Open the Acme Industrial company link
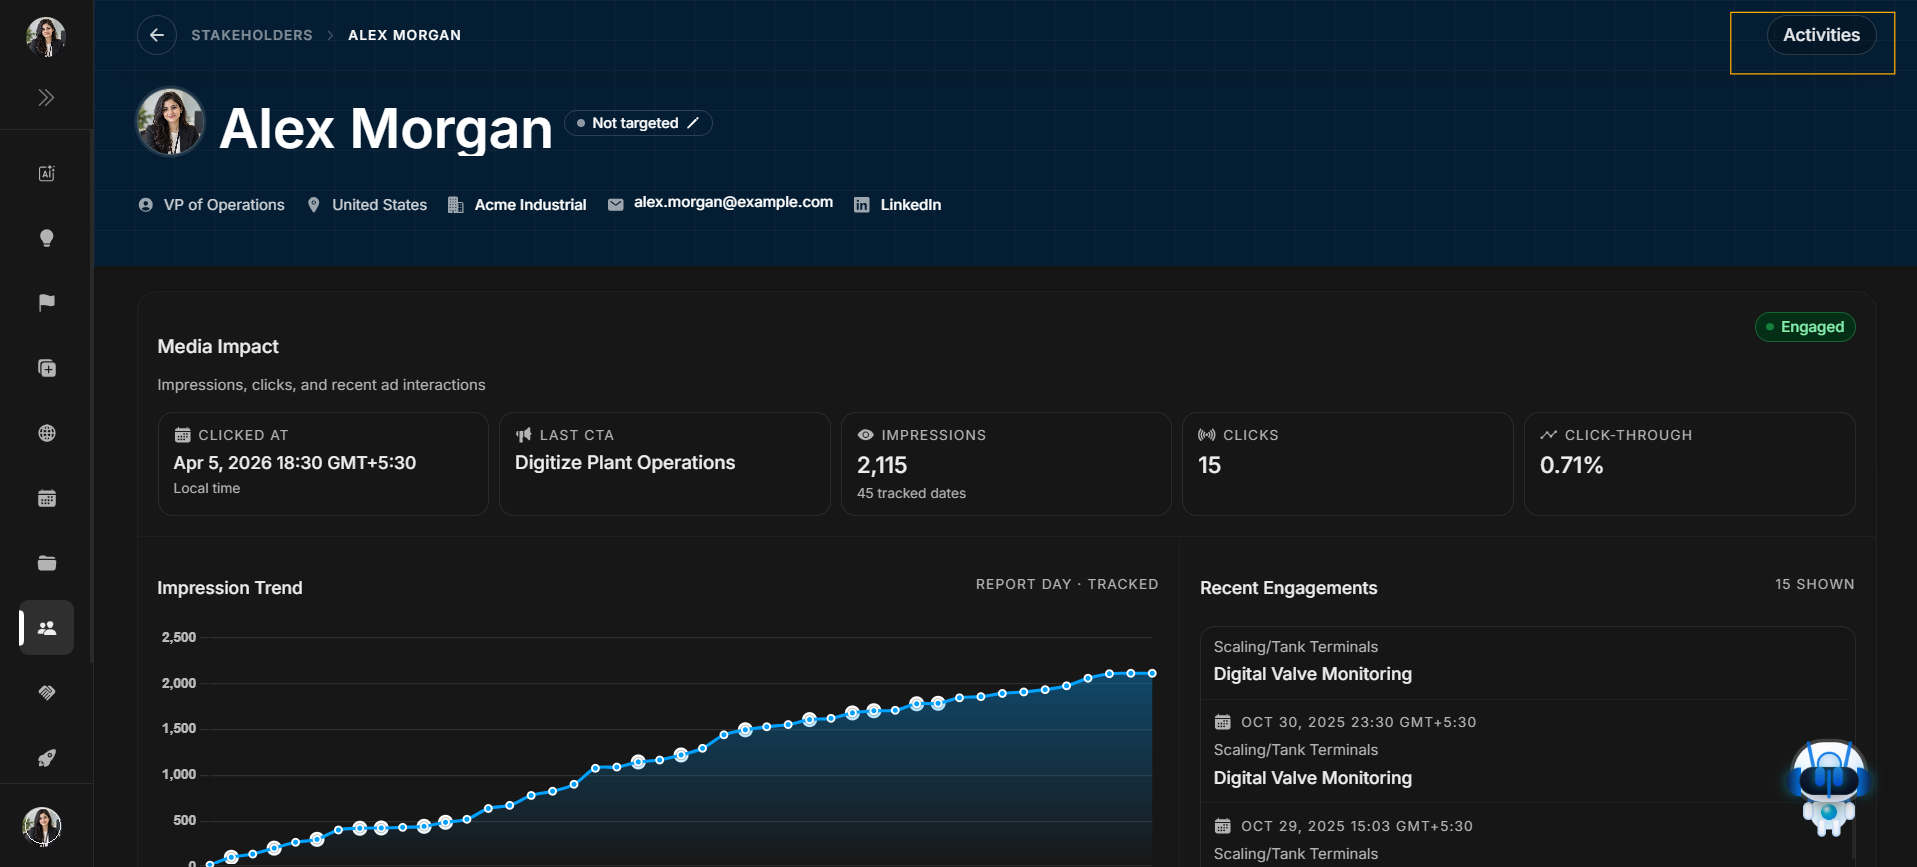 pyautogui.click(x=530, y=205)
